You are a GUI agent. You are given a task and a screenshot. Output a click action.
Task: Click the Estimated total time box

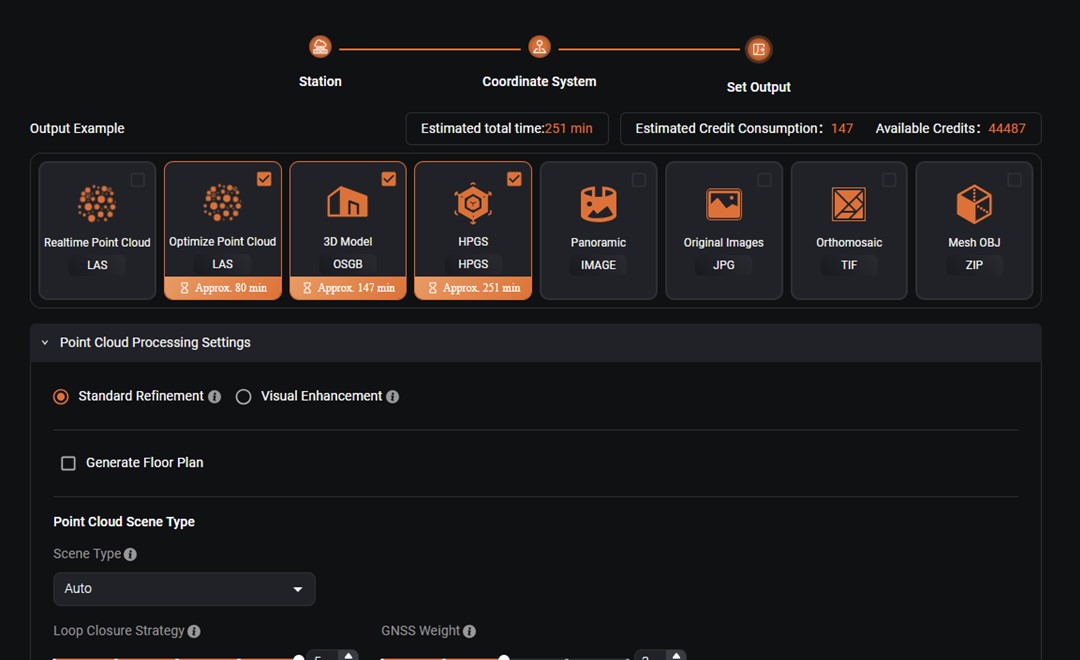pyautogui.click(x=507, y=129)
